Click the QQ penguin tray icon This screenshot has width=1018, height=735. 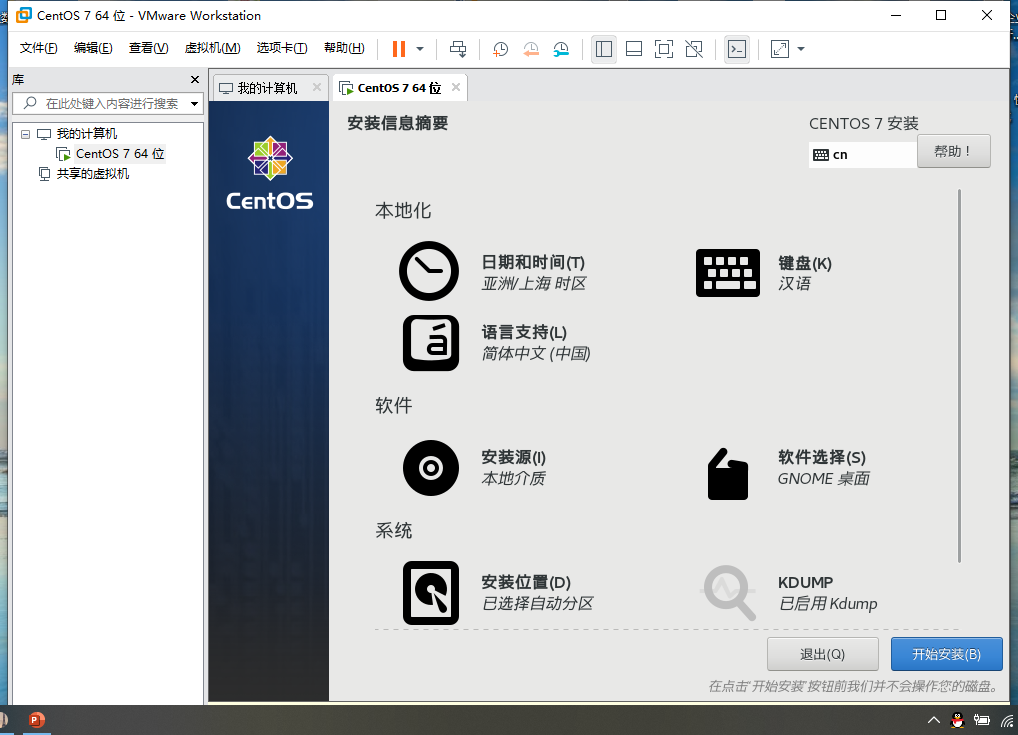[957, 720]
